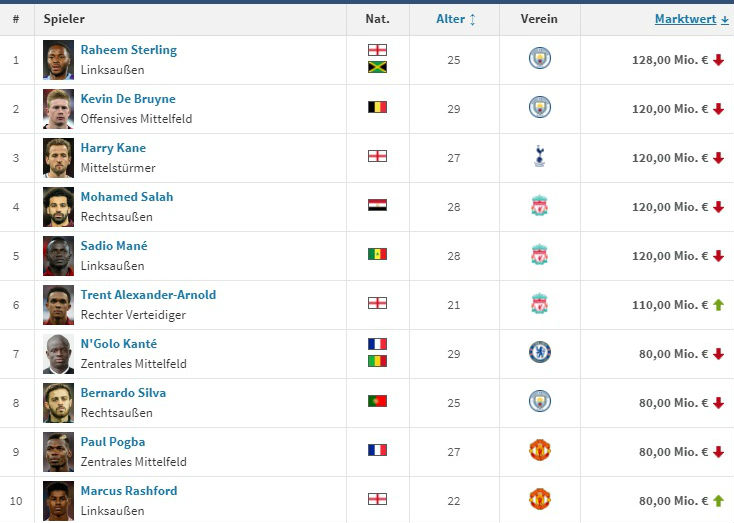Click green up arrow in Trent Alexander-Arnold row
The width and height of the screenshot is (734, 523).
coord(718,304)
